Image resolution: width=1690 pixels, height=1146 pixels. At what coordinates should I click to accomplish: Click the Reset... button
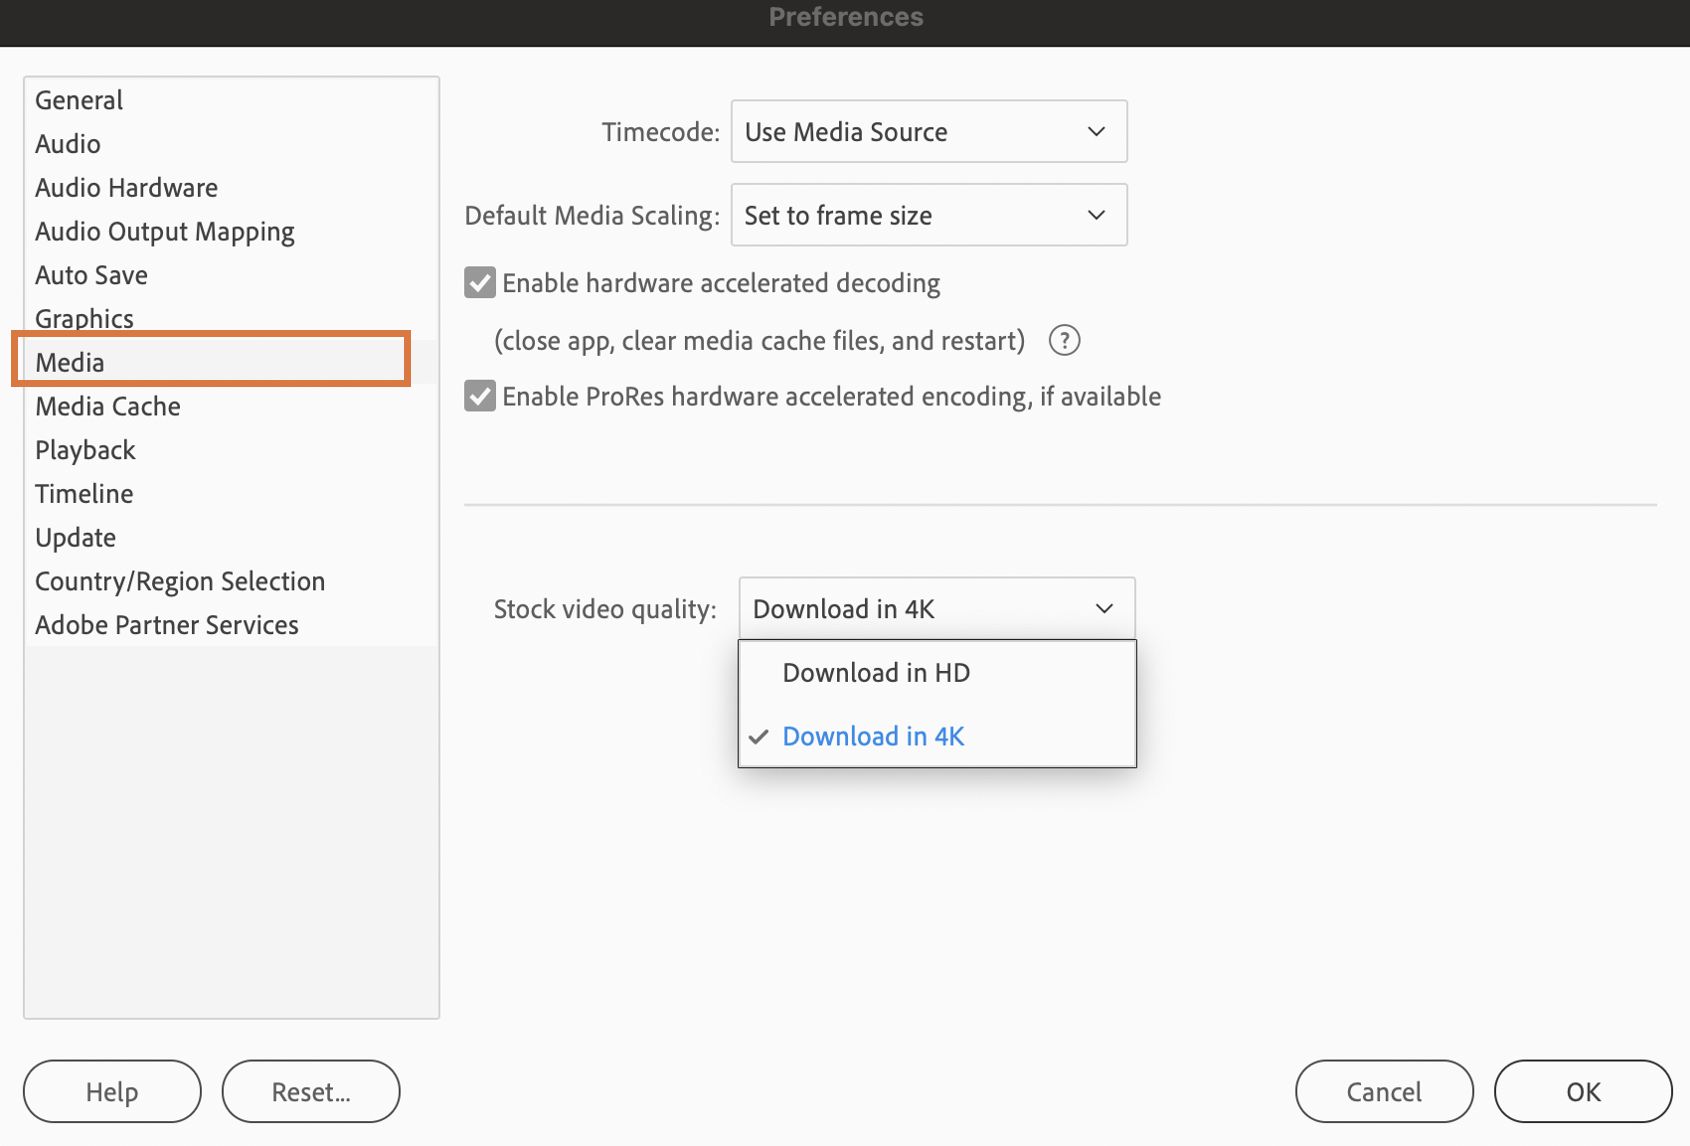311,1091
